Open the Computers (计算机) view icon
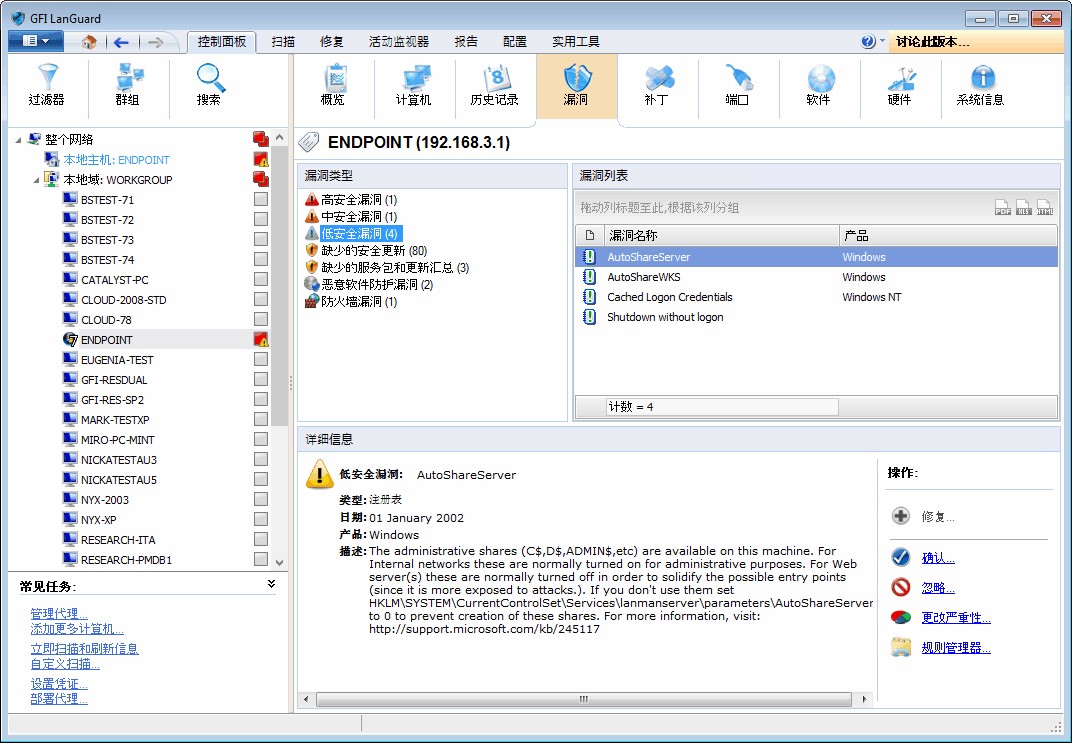 (414, 77)
